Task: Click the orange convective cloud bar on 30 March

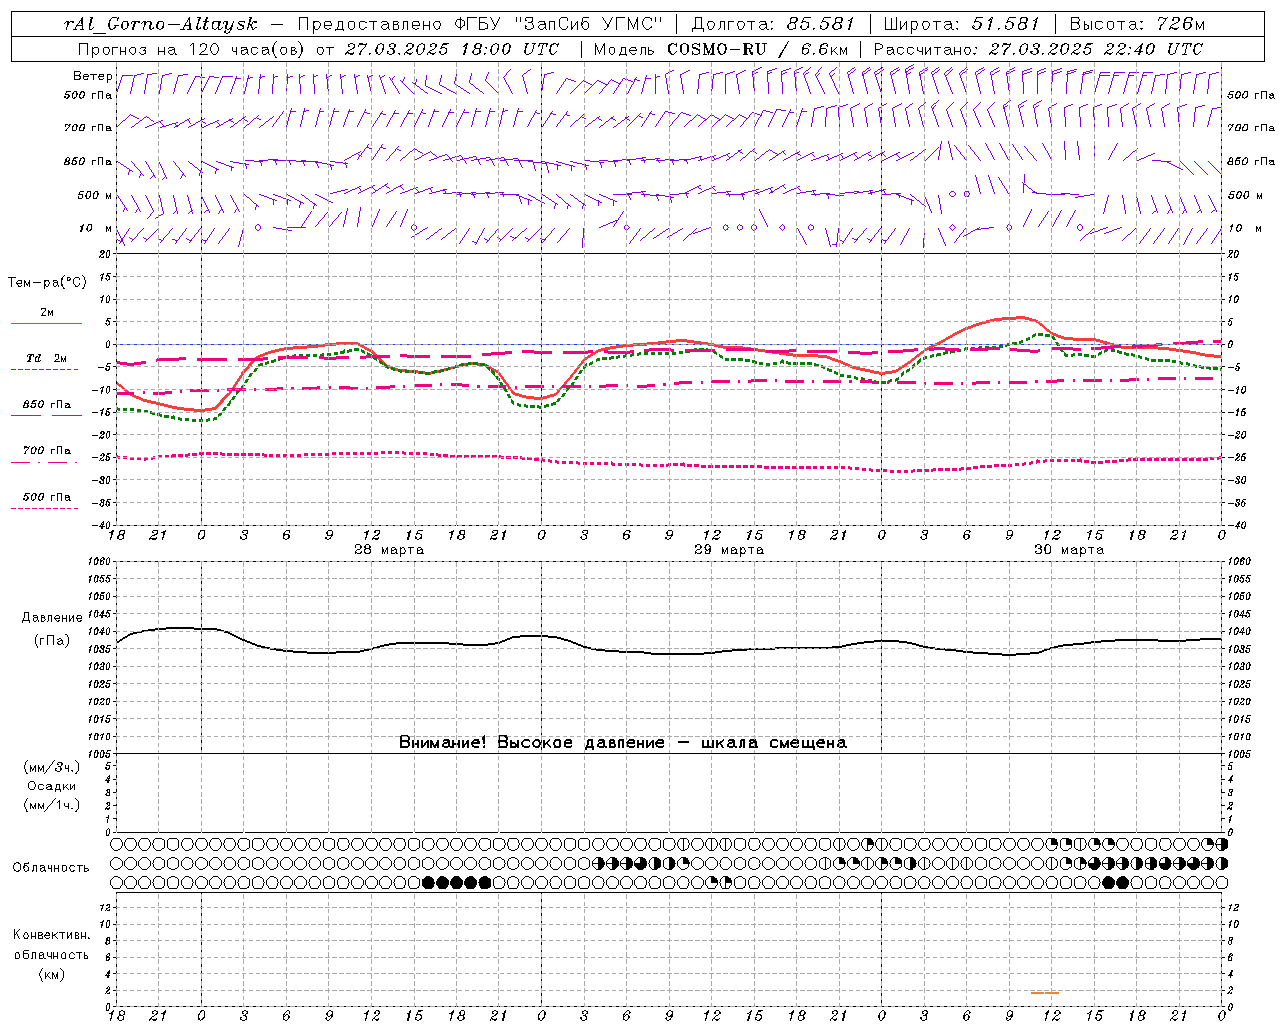Action: 1044,992
